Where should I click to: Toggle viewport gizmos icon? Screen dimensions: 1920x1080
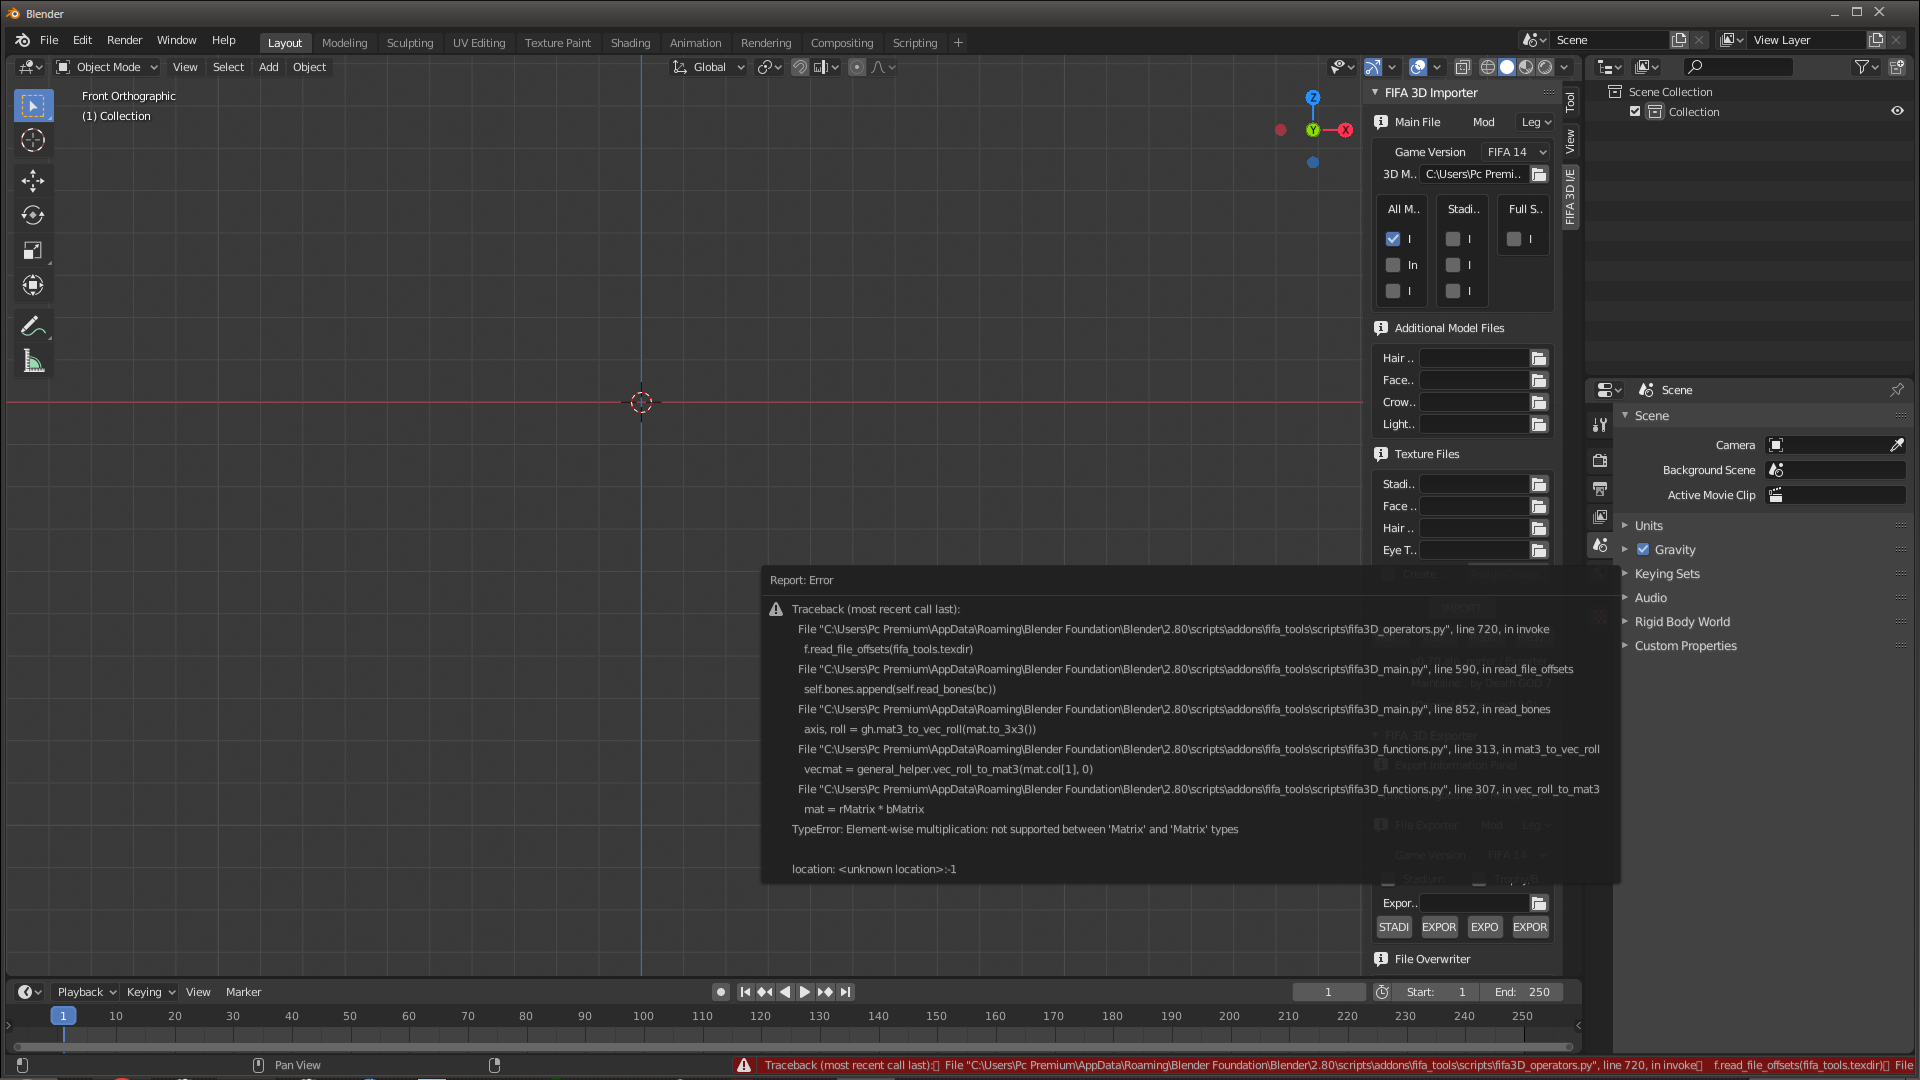pyautogui.click(x=1373, y=67)
